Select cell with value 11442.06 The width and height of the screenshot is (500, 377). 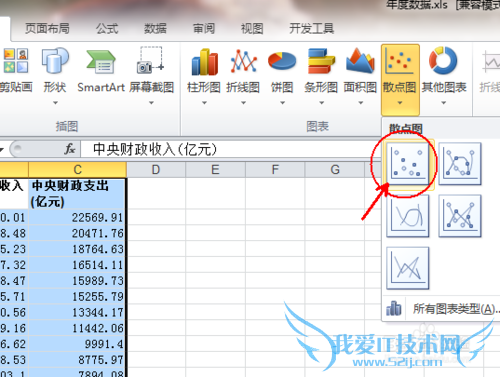pos(77,328)
